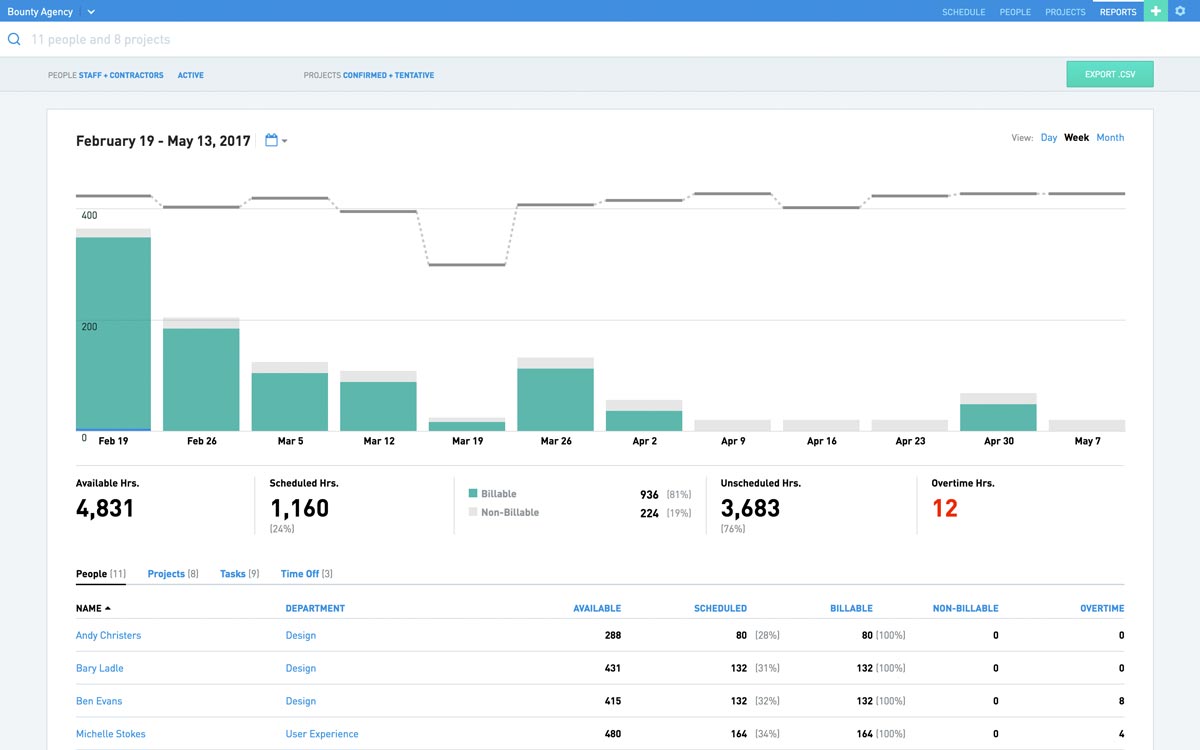Switch chart view to Month

click(x=1110, y=137)
